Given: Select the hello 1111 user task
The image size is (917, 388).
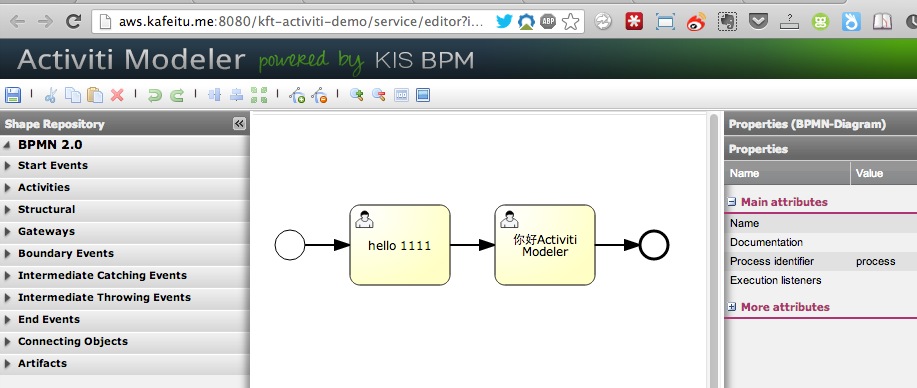Looking at the screenshot, I should click(400, 245).
